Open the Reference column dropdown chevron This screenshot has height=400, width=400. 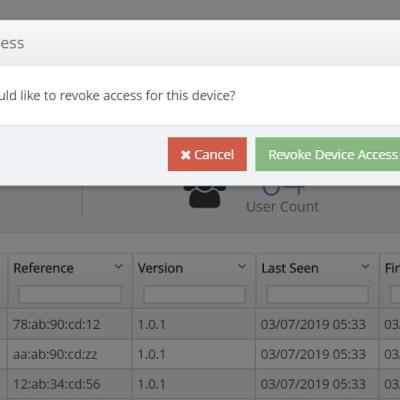click(x=119, y=267)
